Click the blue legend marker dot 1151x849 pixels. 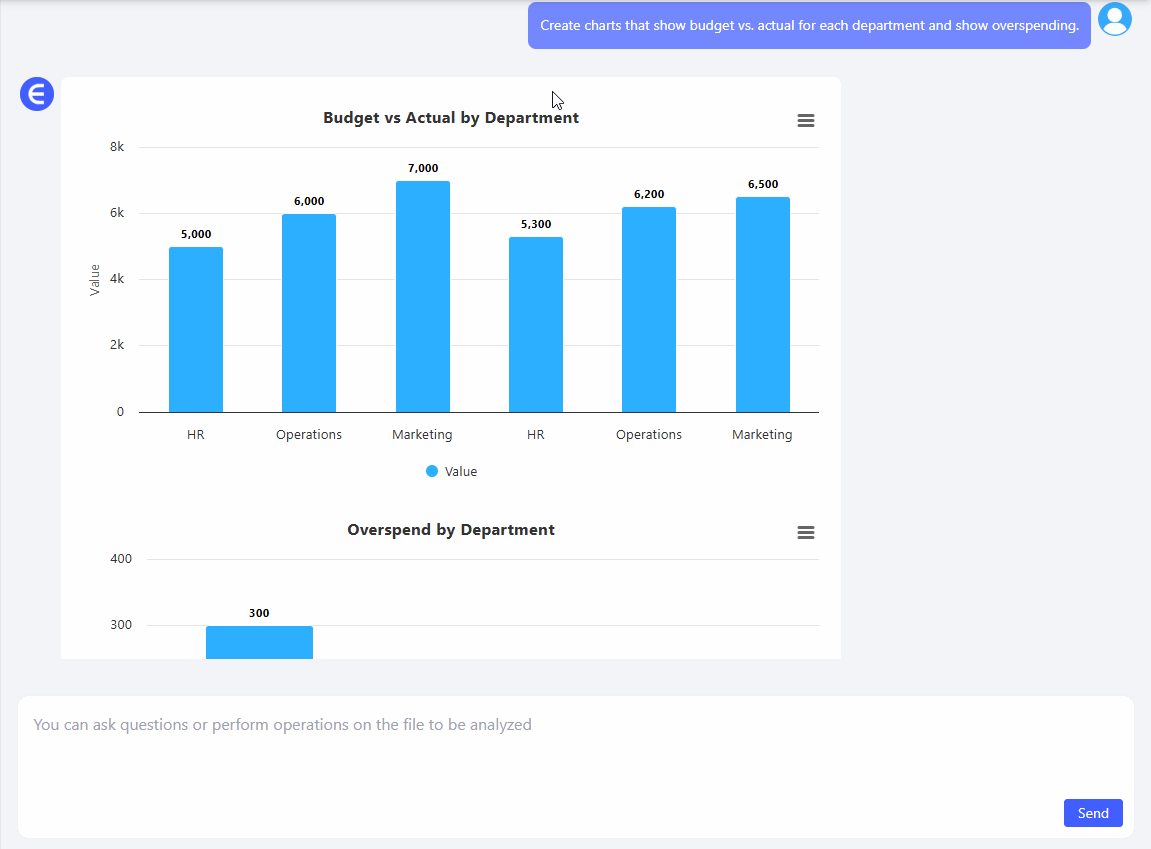click(x=432, y=472)
